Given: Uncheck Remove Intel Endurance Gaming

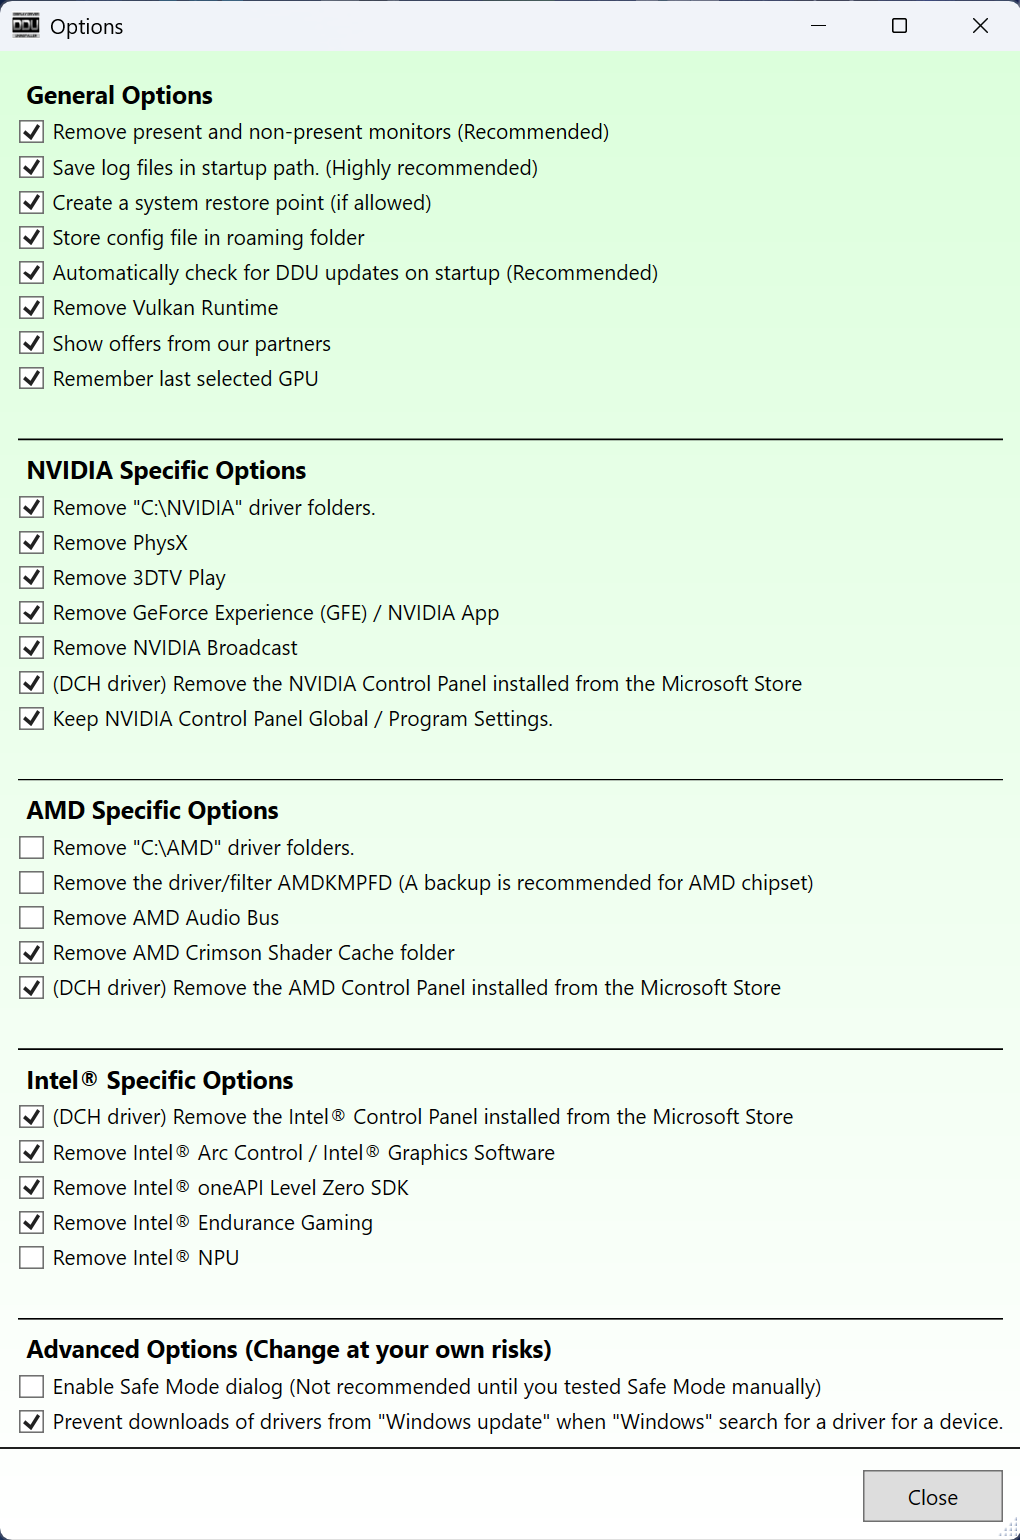Looking at the screenshot, I should (x=32, y=1223).
